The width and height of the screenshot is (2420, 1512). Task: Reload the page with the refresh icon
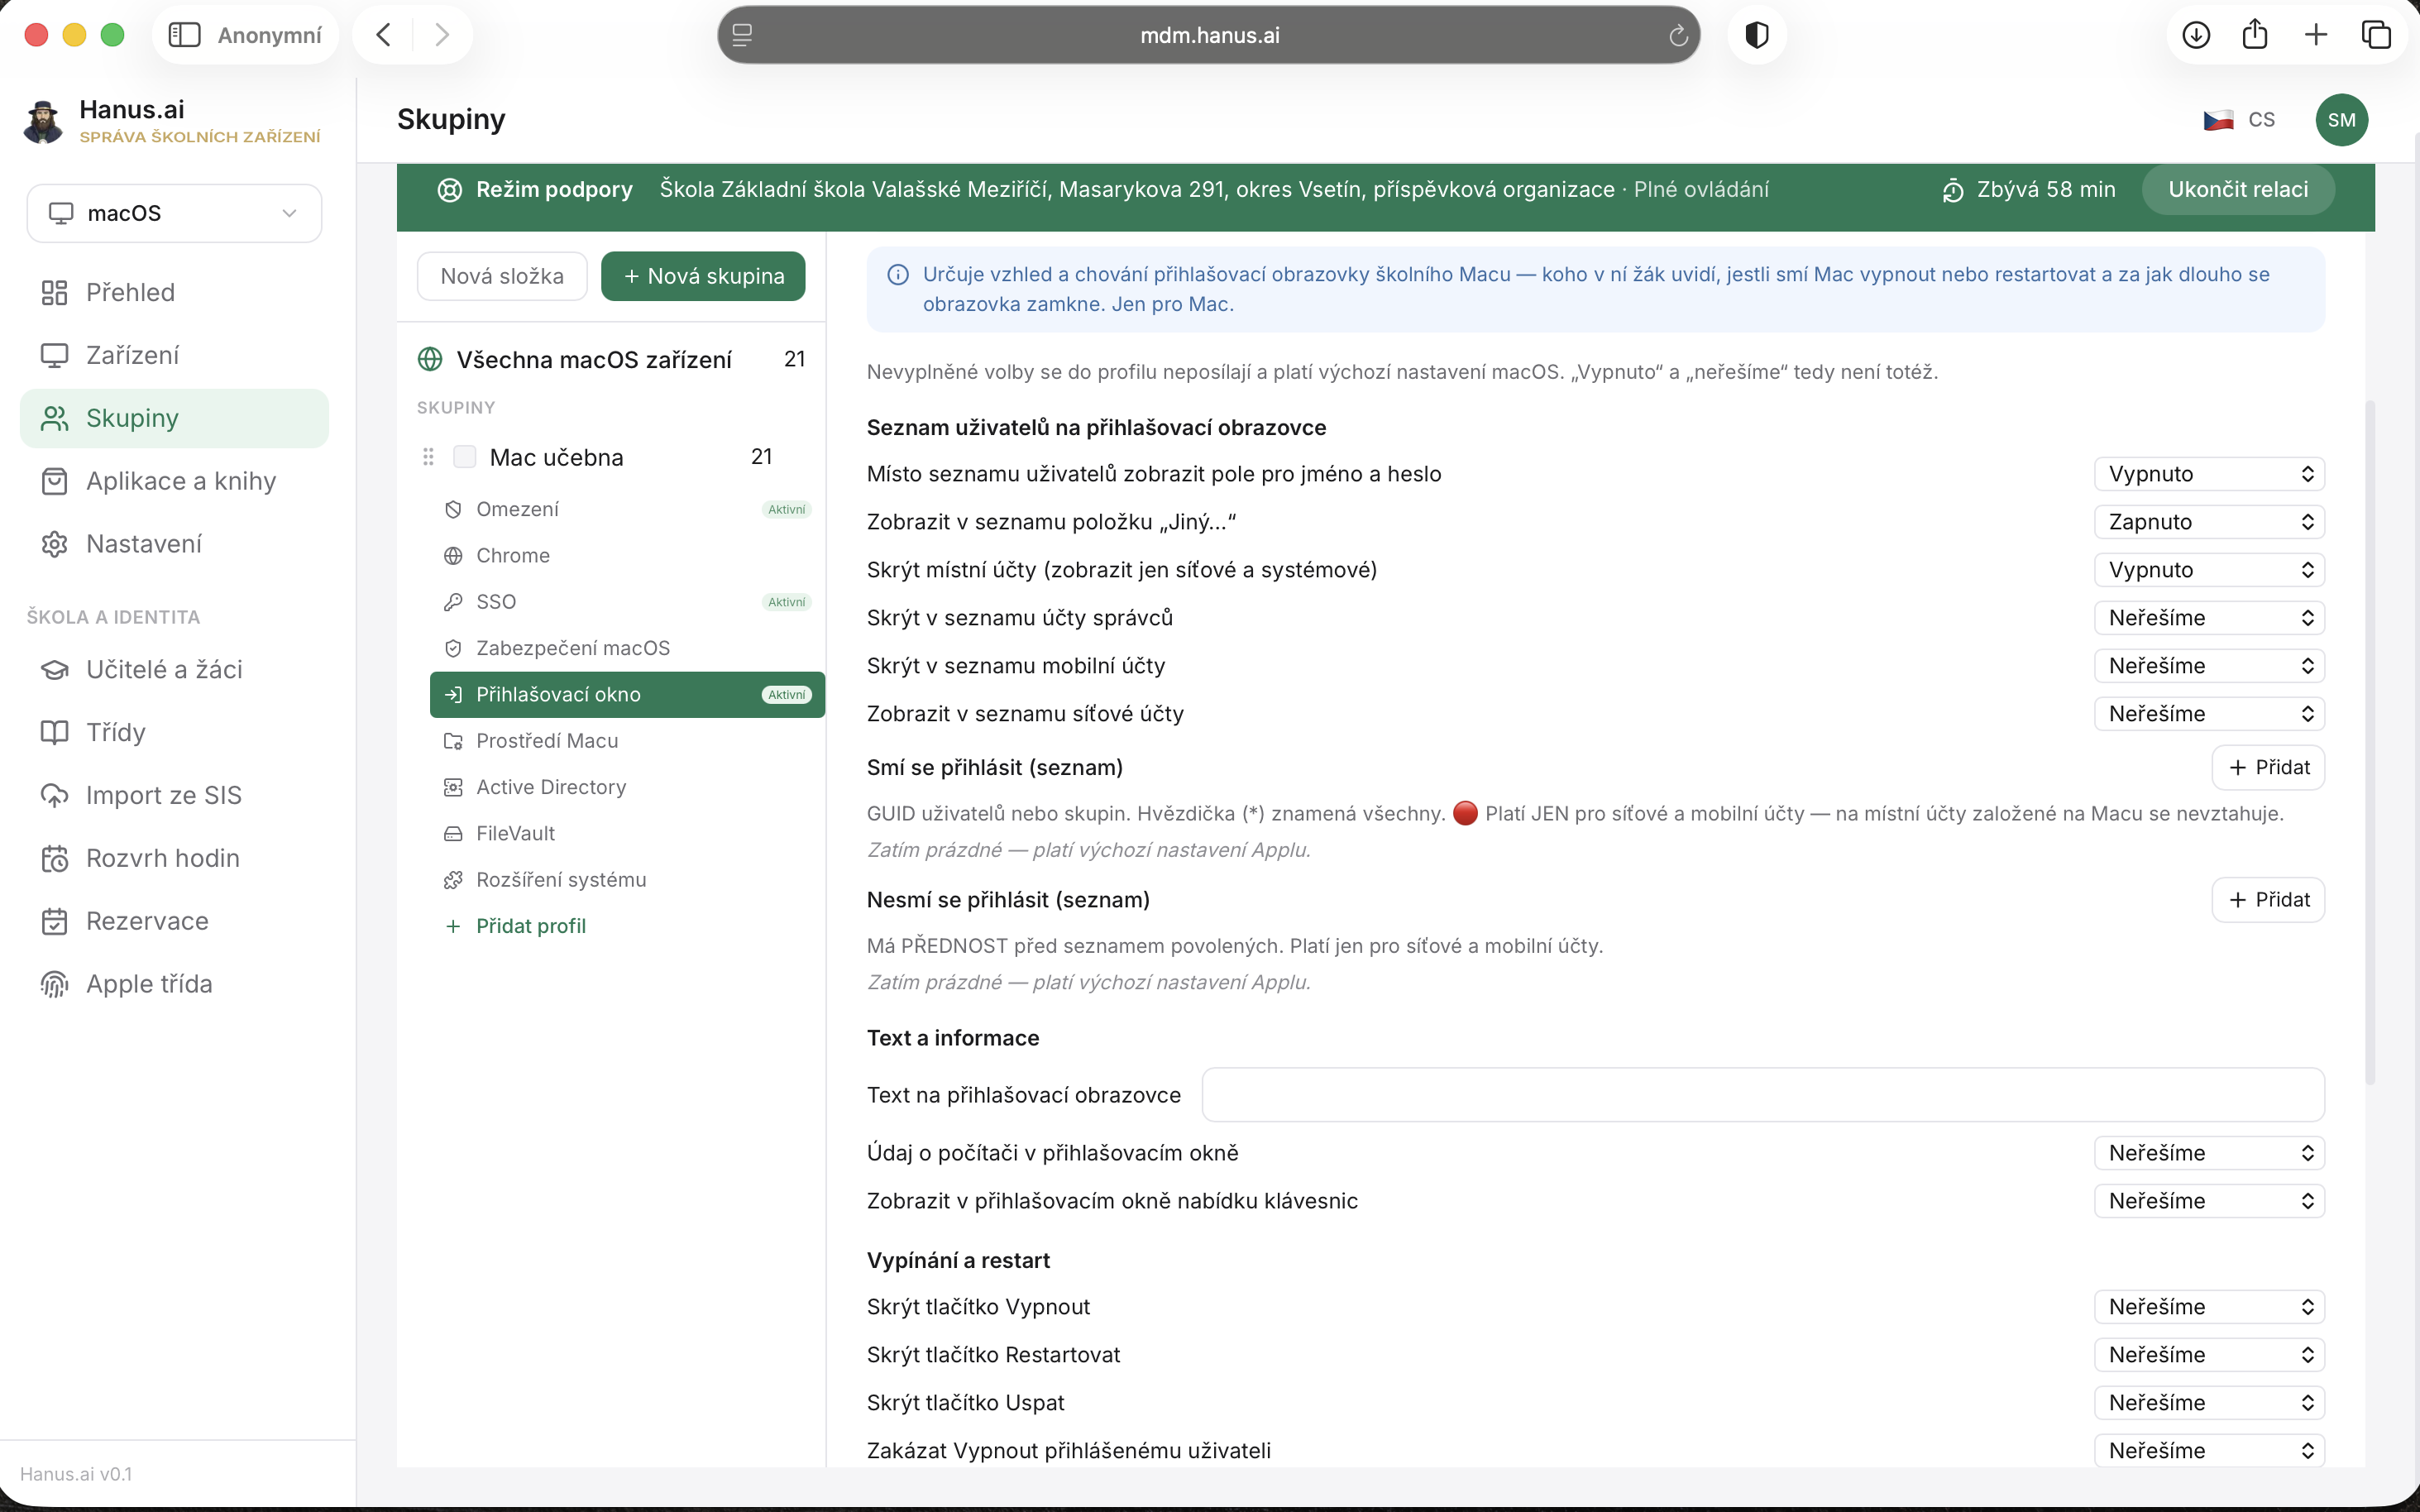coord(1678,35)
